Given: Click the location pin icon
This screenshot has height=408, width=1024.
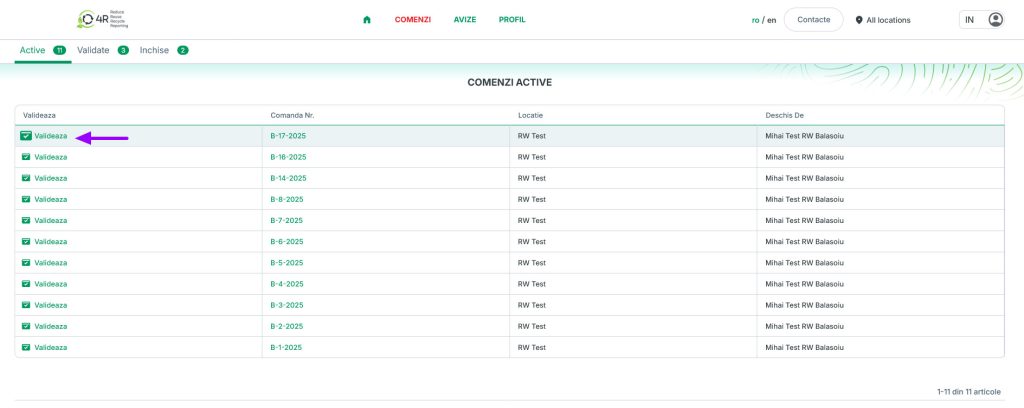Looking at the screenshot, I should click(859, 20).
